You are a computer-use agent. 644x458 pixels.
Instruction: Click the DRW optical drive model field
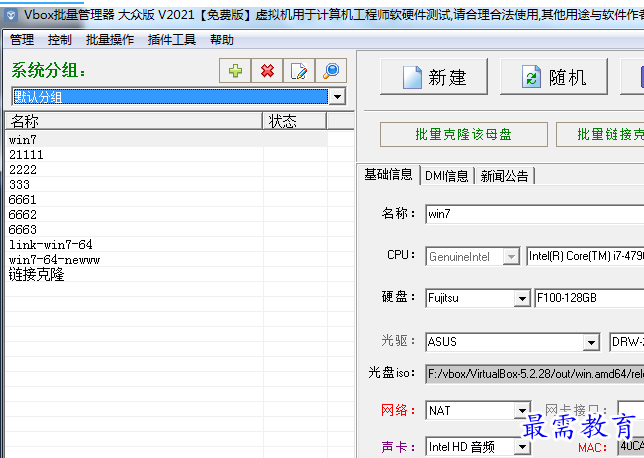click(x=627, y=342)
